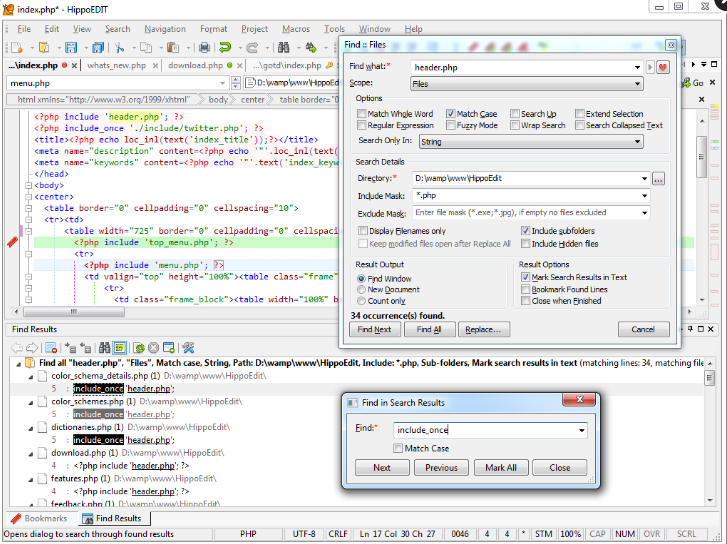727x544 pixels.
Task: Click Mark All in Find in Search Results
Action: pos(501,467)
